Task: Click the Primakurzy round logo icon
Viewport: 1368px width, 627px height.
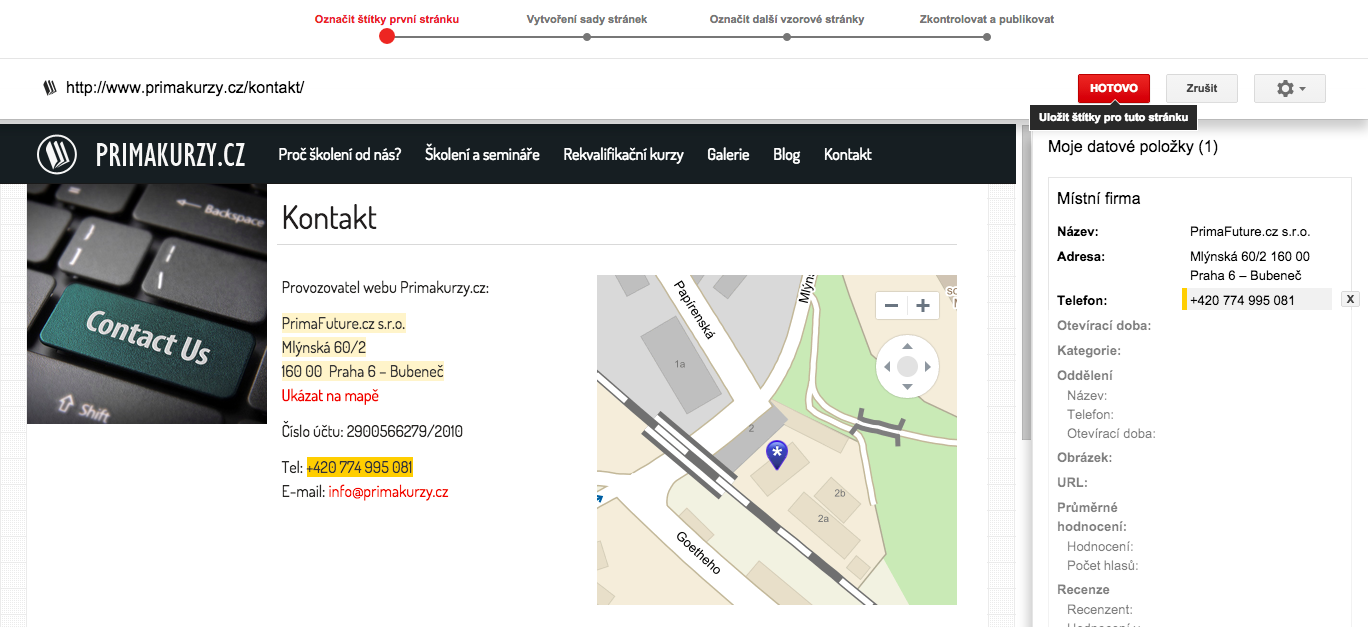Action: coord(57,154)
